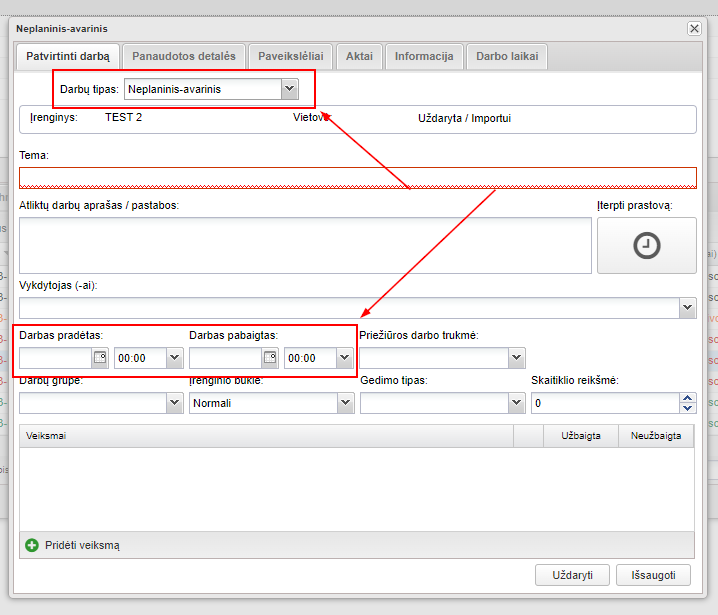Increase the Skaitiklio reikšmė value
This screenshot has height=615, width=718.
click(x=687, y=397)
